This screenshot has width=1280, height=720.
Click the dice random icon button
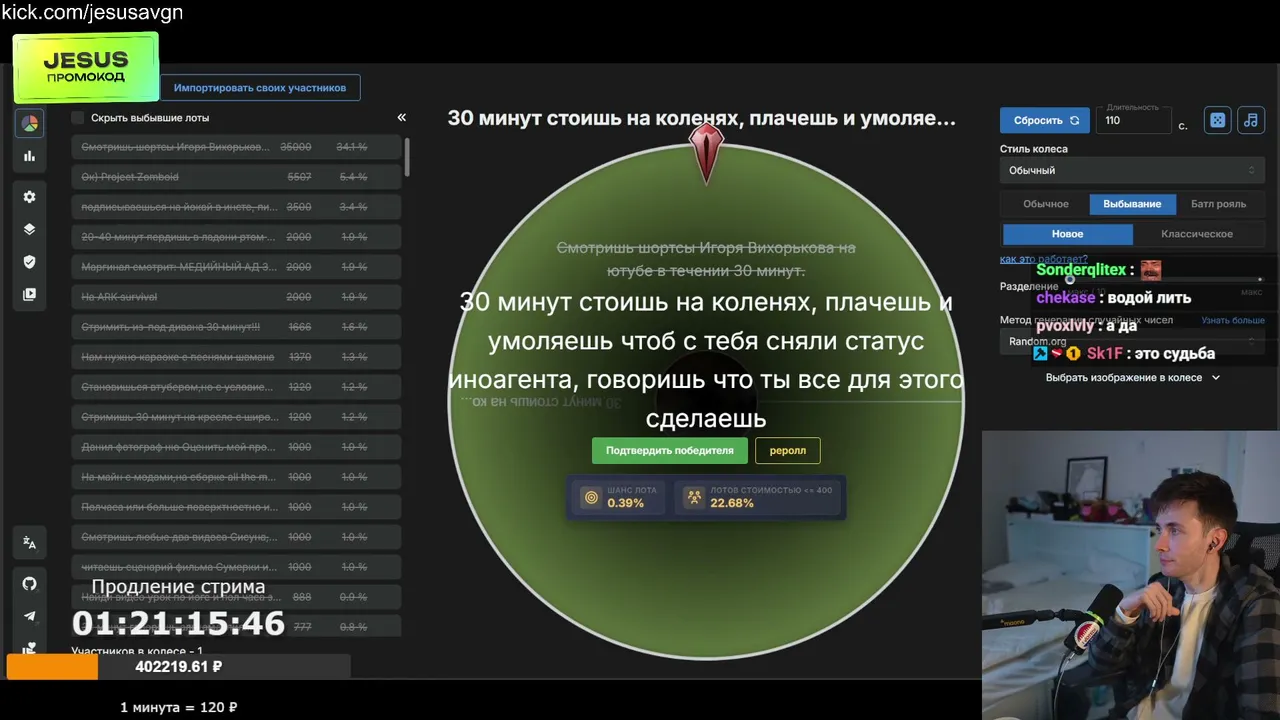click(x=1218, y=120)
